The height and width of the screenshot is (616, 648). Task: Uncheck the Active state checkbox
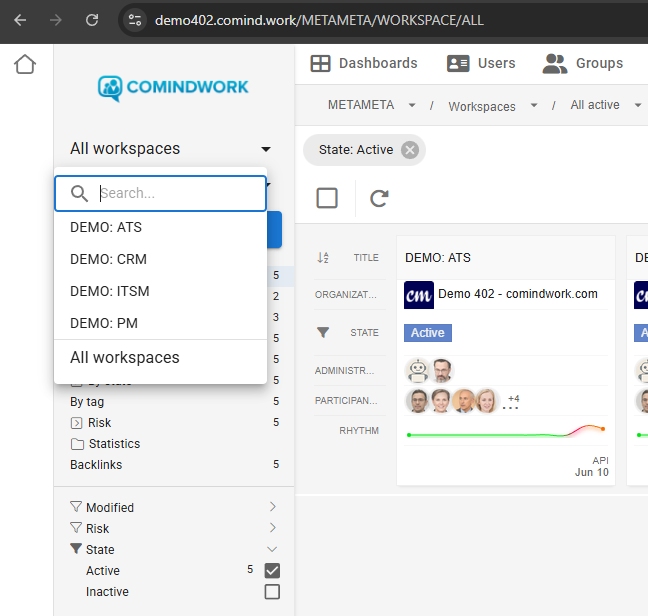[x=272, y=571]
